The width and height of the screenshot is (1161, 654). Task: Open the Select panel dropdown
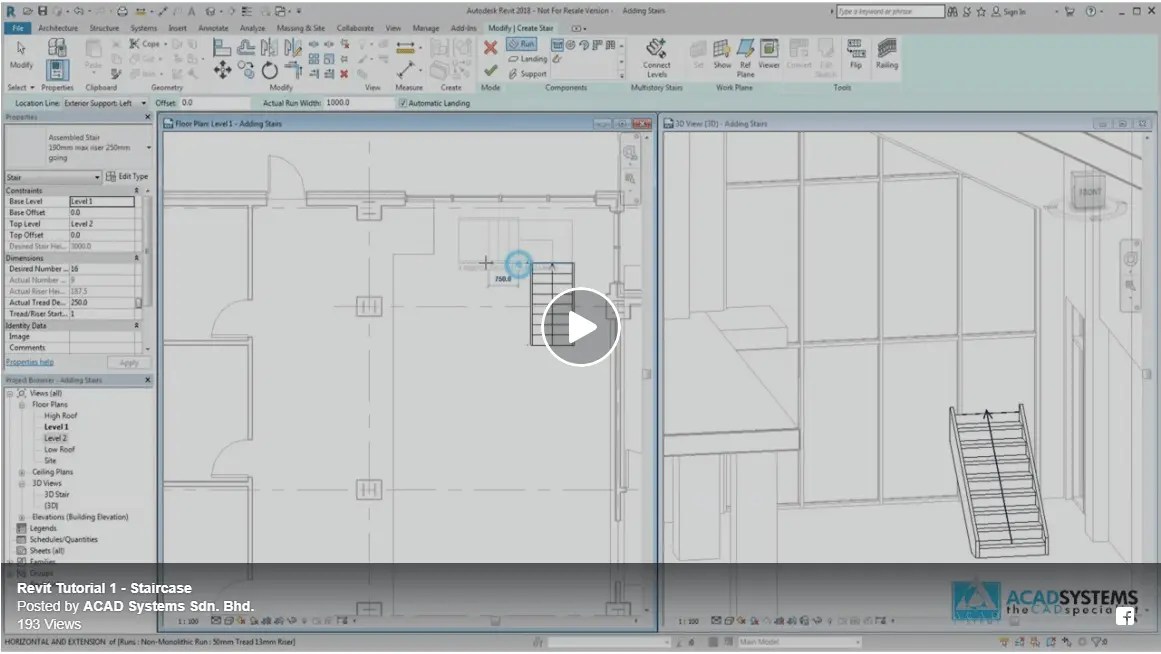click(21, 87)
